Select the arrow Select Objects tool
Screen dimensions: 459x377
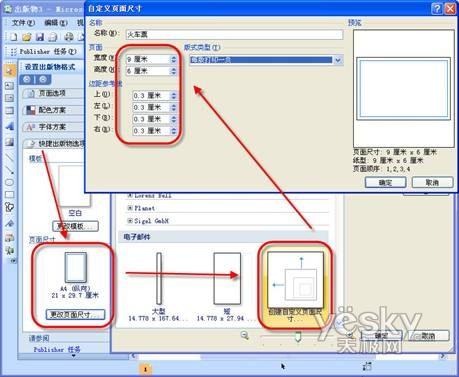(9, 70)
